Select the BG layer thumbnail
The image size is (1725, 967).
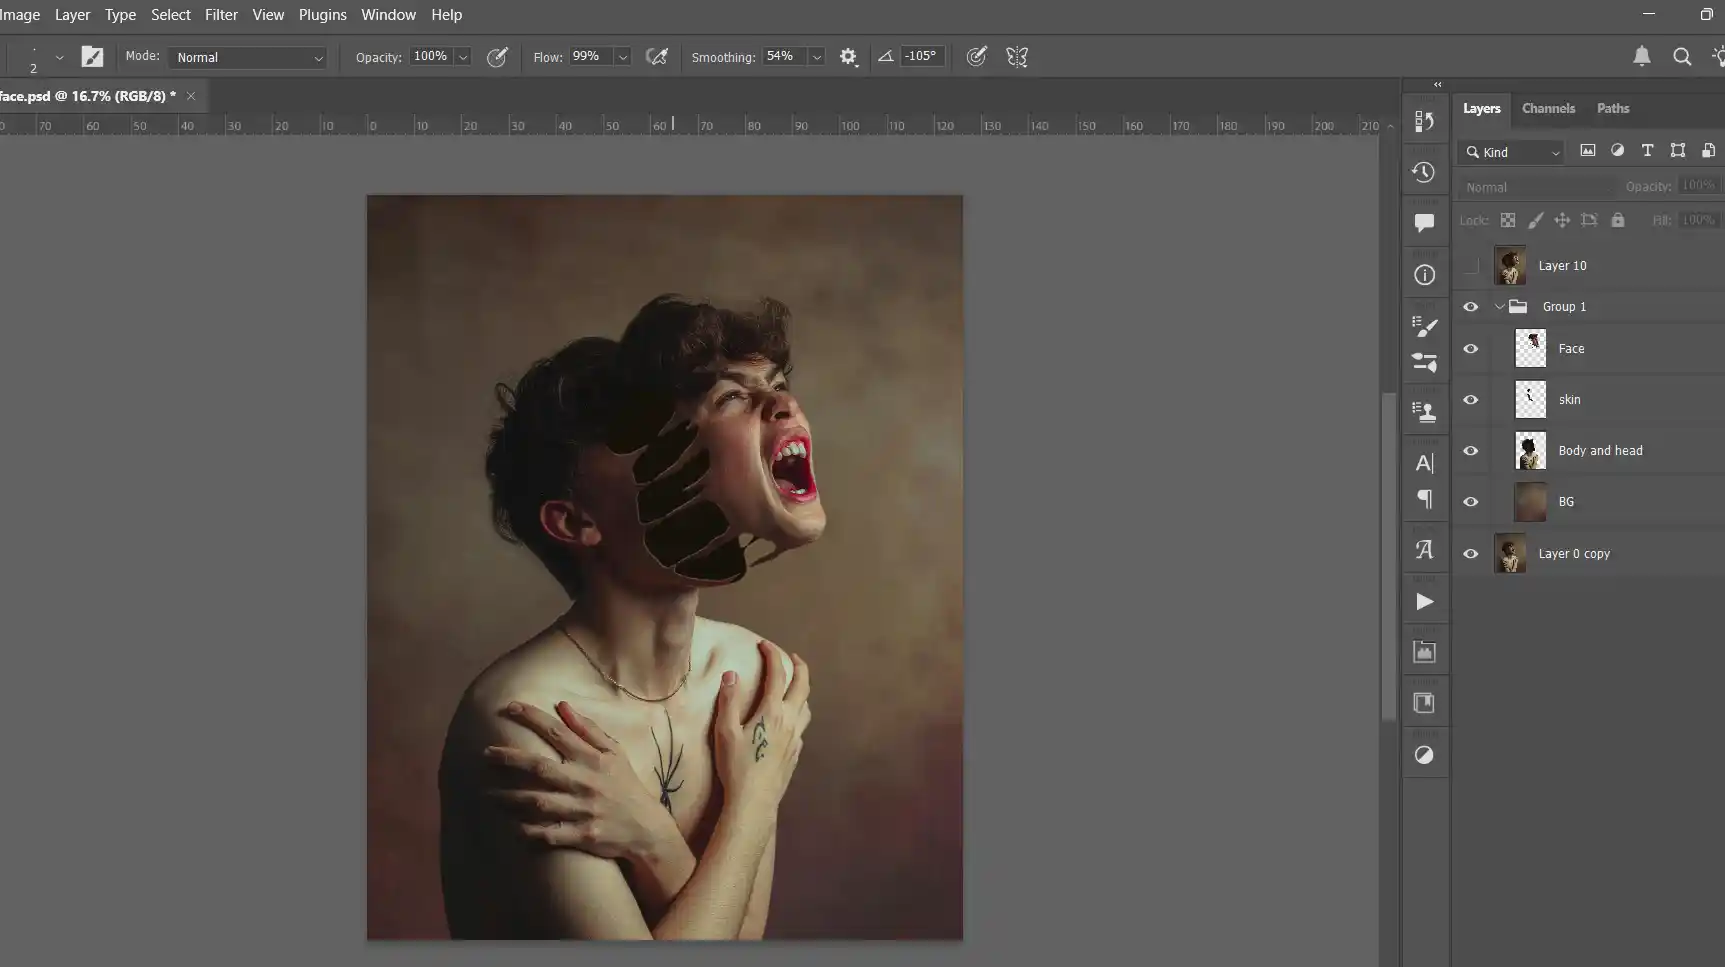[1530, 502]
